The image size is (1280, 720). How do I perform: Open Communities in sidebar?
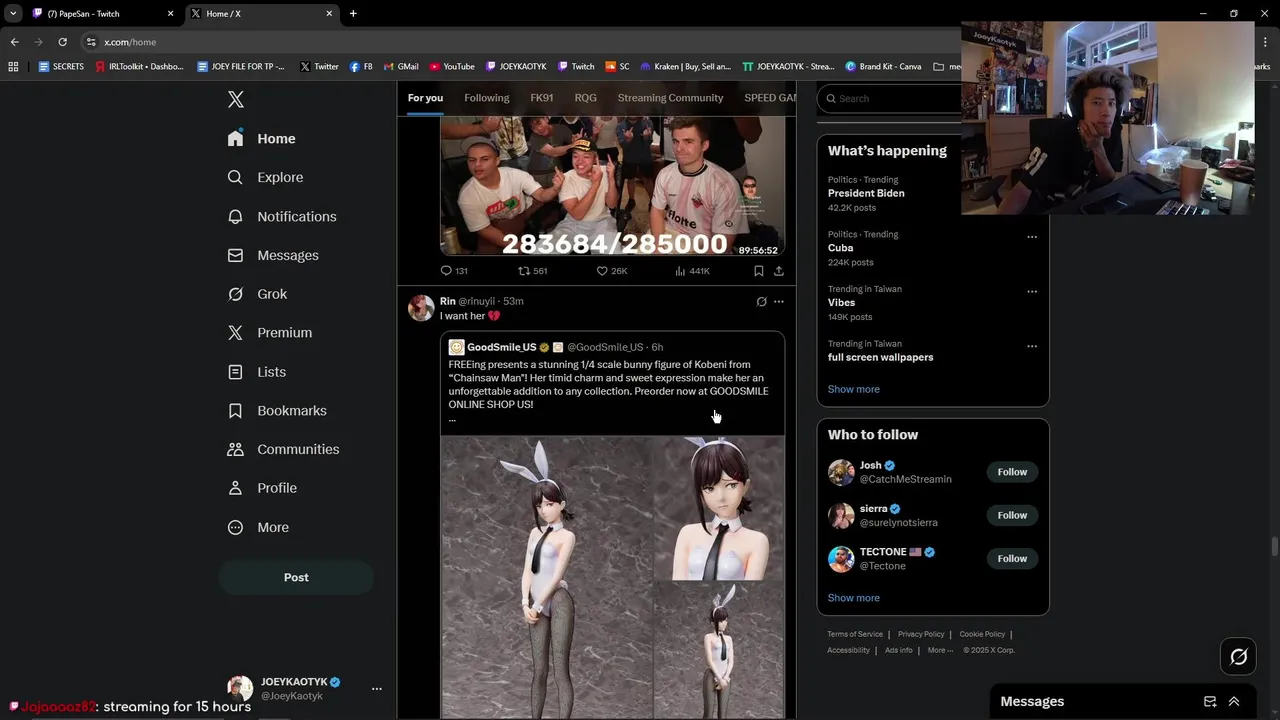click(283, 449)
